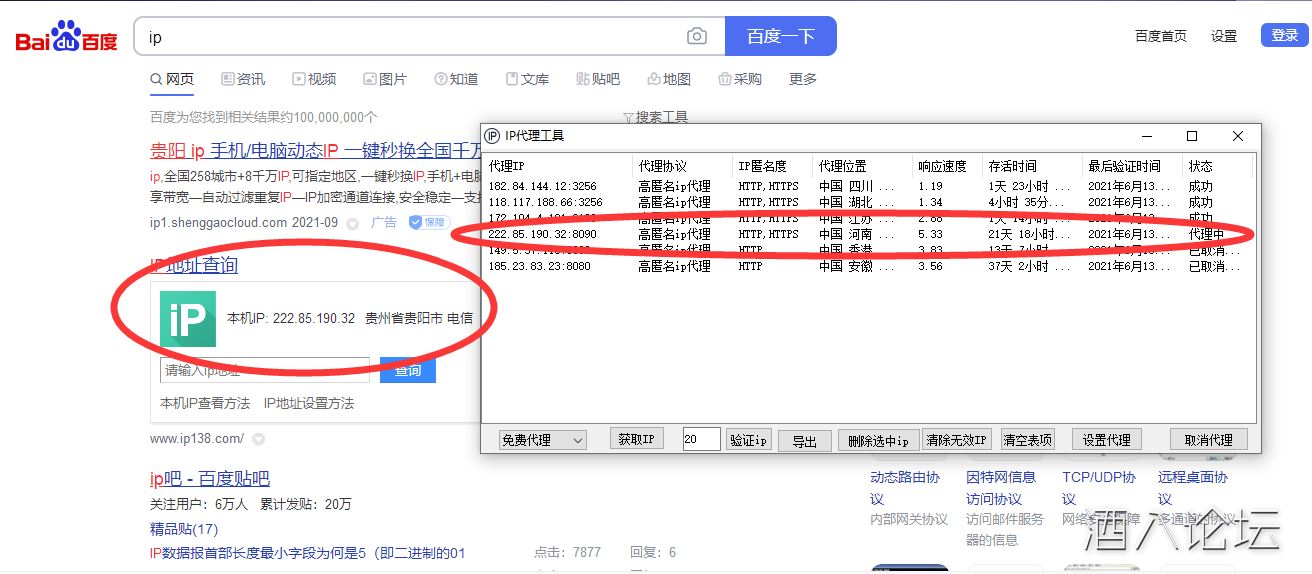This screenshot has height=574, width=1312.
Task: Open the 免费代理 dropdown
Action: (543, 440)
